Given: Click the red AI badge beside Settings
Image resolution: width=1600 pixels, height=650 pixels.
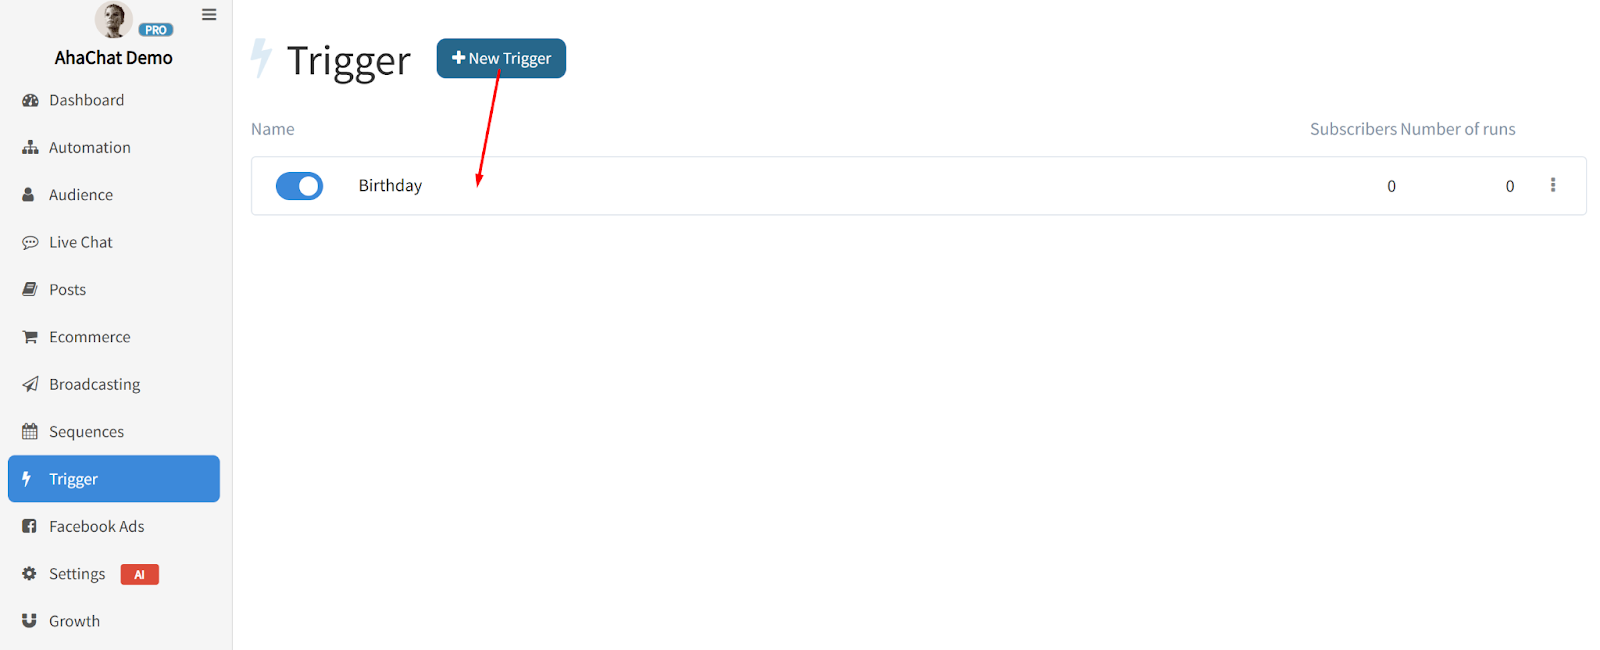Looking at the screenshot, I should [x=140, y=574].
